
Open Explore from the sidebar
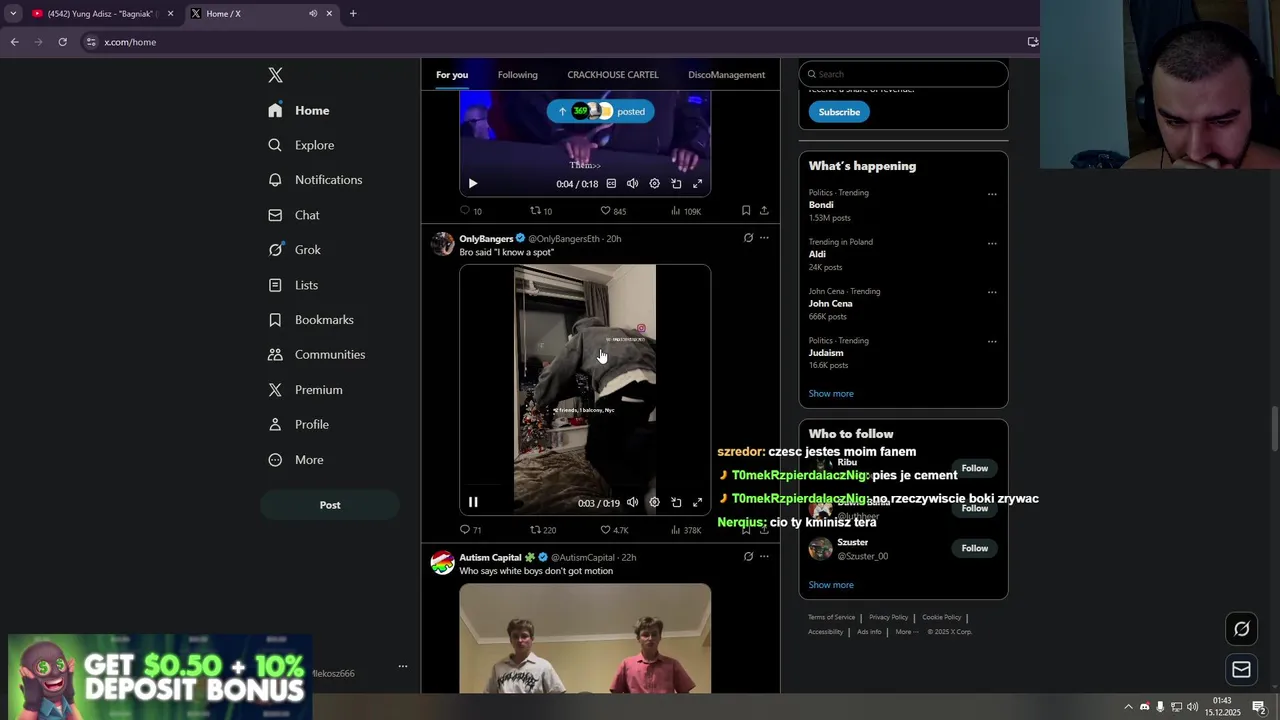pos(301,145)
